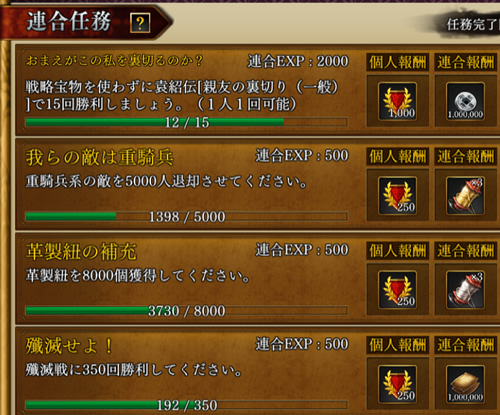Click the 任務完了 label at top right
500x415 pixels.
(473, 24)
